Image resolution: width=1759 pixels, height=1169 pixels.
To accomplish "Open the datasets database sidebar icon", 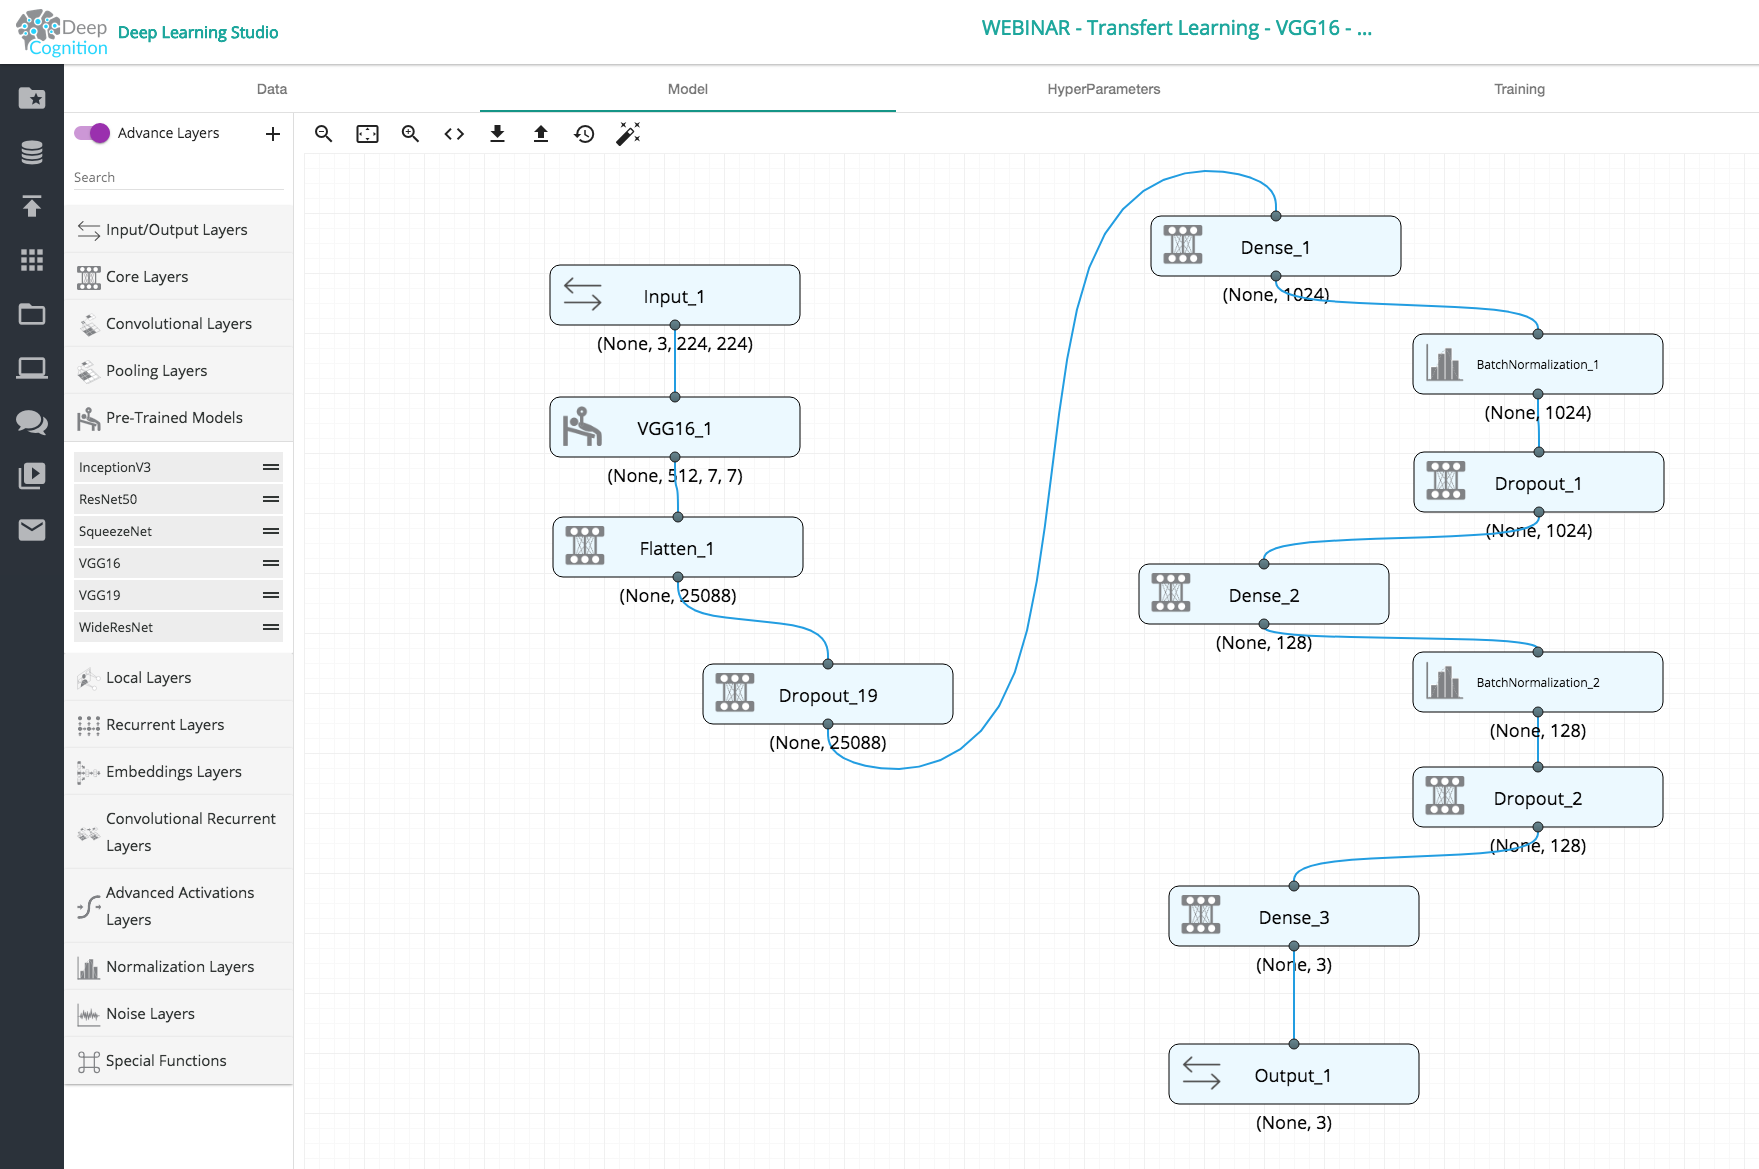I will [x=32, y=152].
